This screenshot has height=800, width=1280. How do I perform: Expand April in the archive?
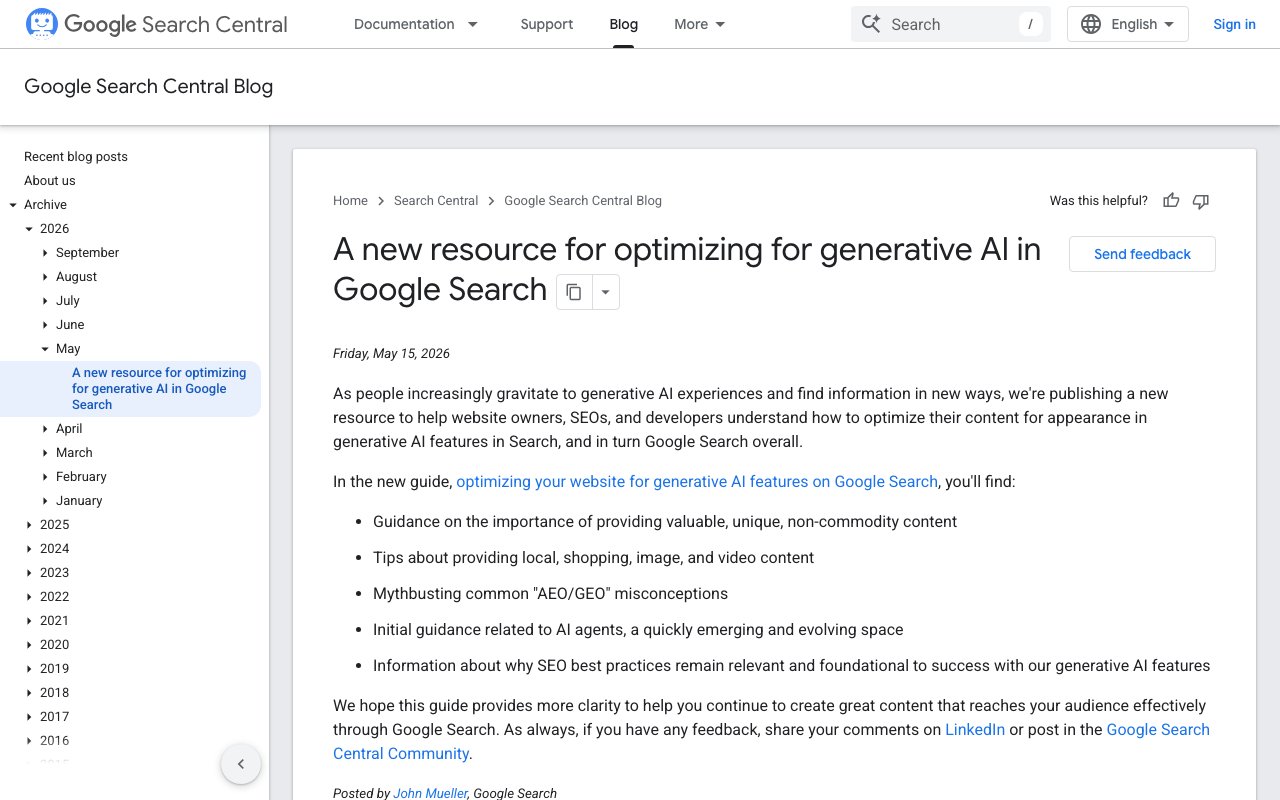[x=45, y=429]
